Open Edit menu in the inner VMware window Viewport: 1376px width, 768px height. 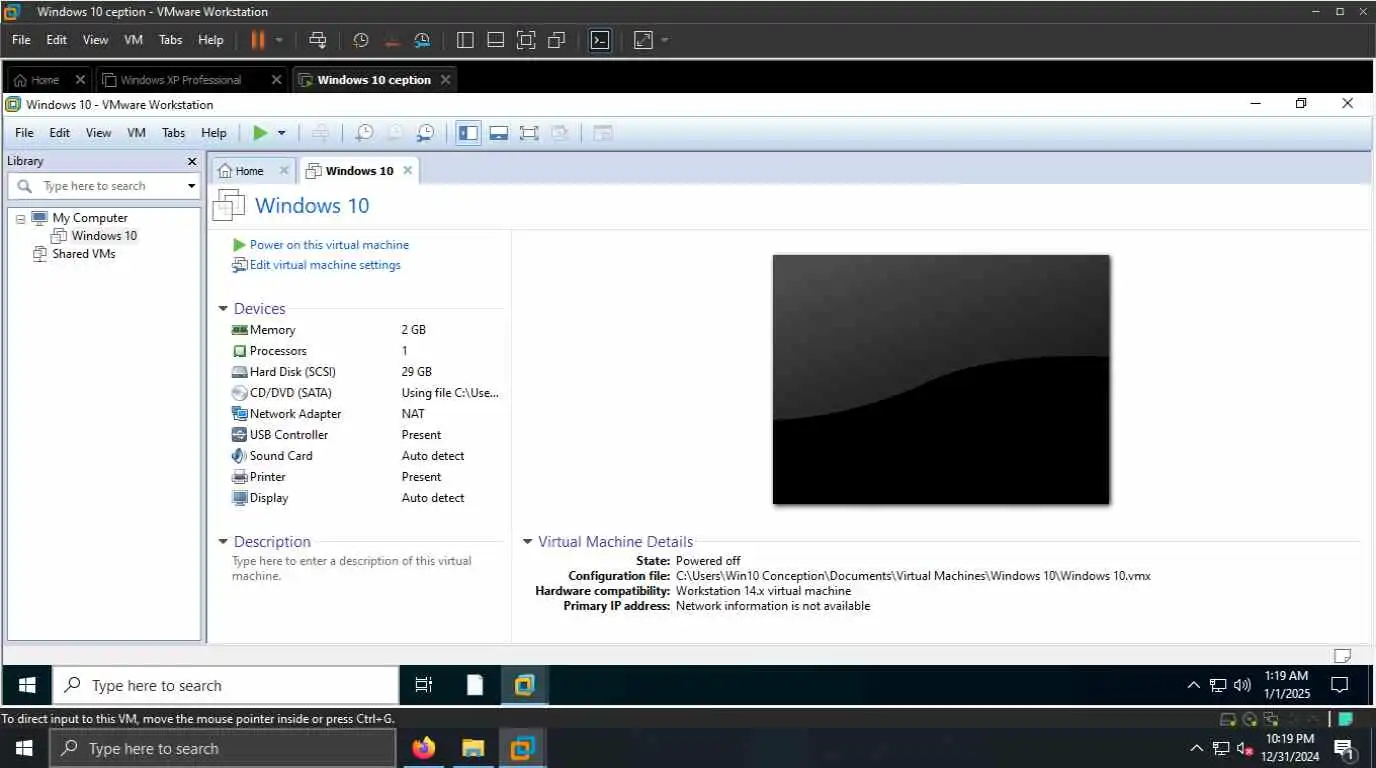click(x=60, y=133)
